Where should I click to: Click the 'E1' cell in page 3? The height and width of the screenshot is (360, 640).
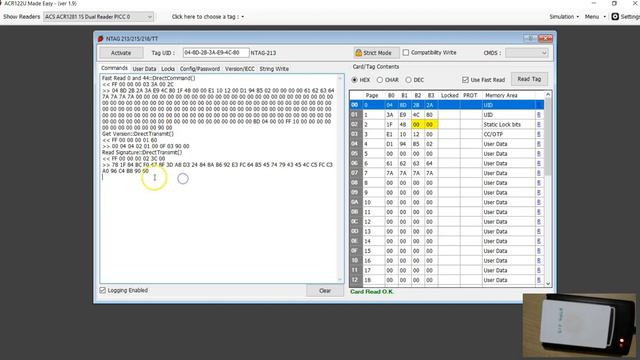point(390,134)
